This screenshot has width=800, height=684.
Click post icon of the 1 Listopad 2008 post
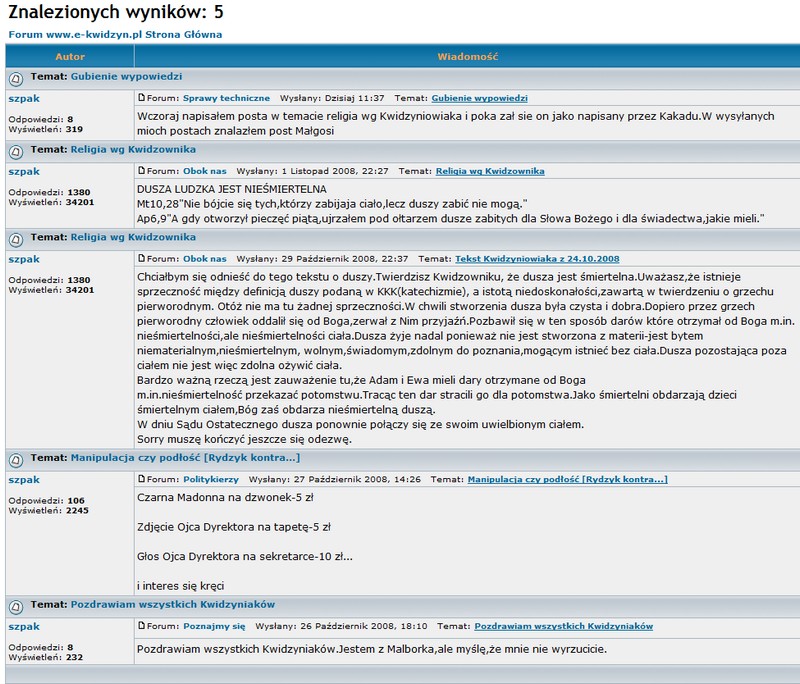(141, 172)
